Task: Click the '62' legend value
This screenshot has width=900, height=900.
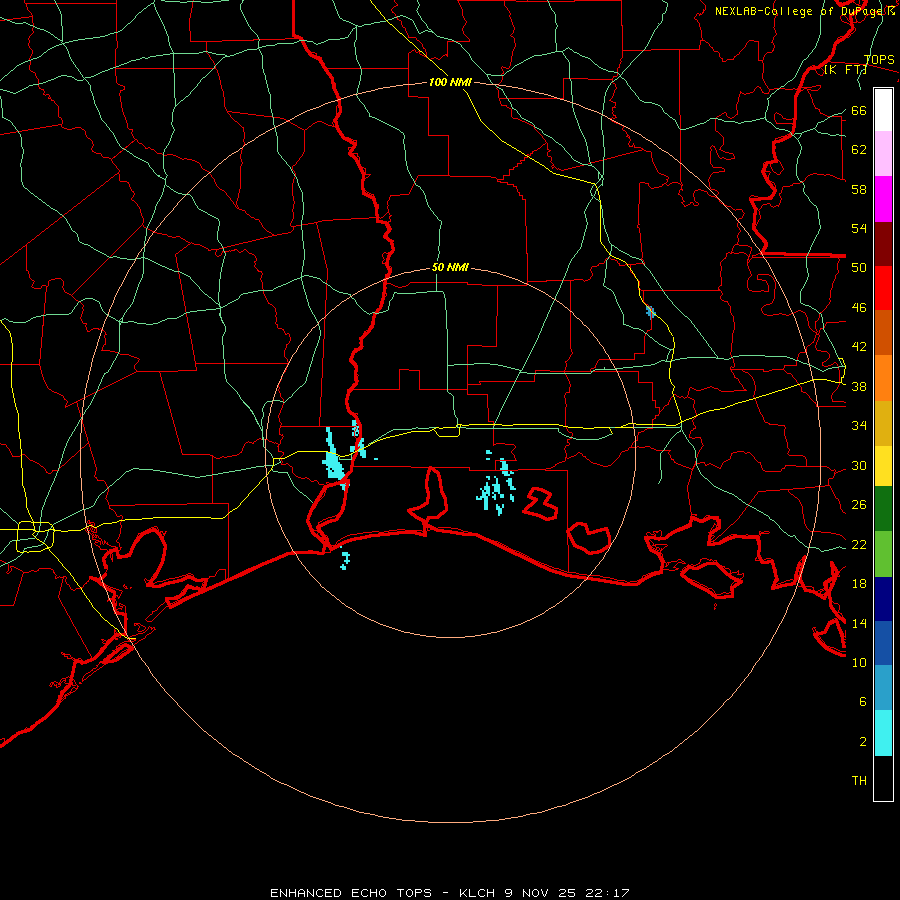Action: pyautogui.click(x=859, y=150)
